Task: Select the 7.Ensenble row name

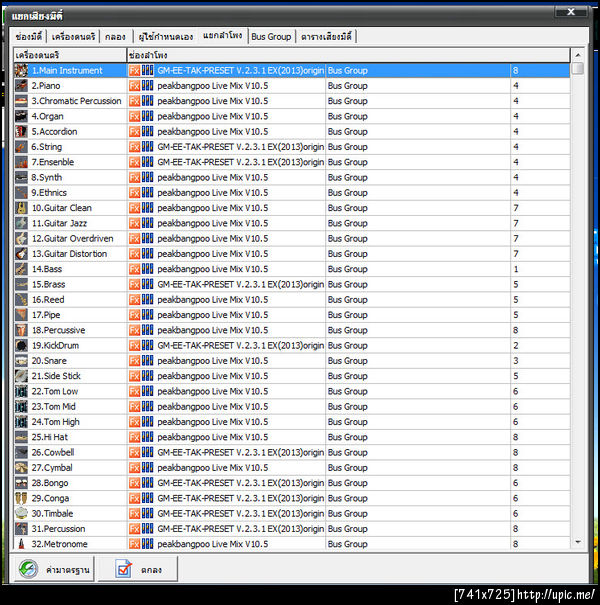Action: pyautogui.click(x=52, y=162)
